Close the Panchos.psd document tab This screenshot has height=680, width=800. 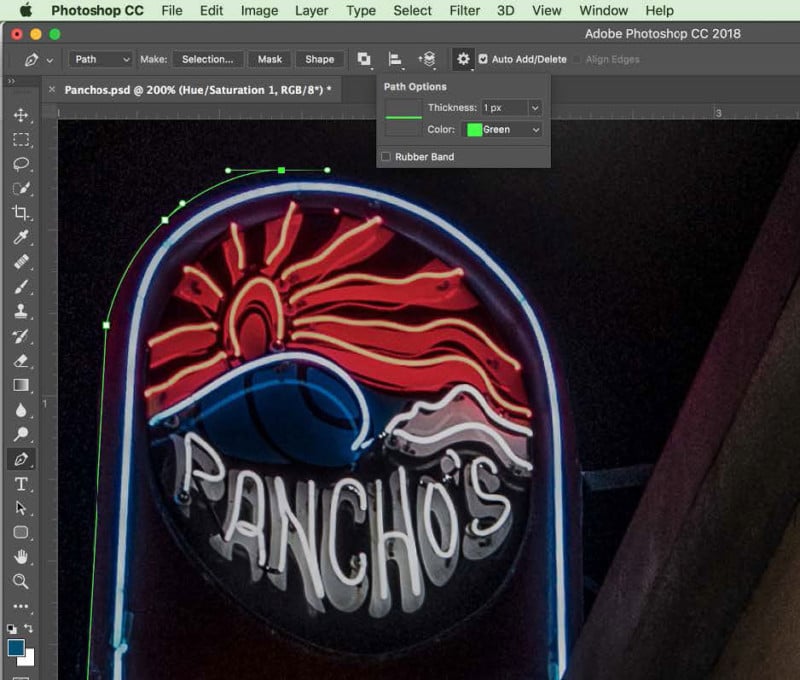tap(52, 90)
